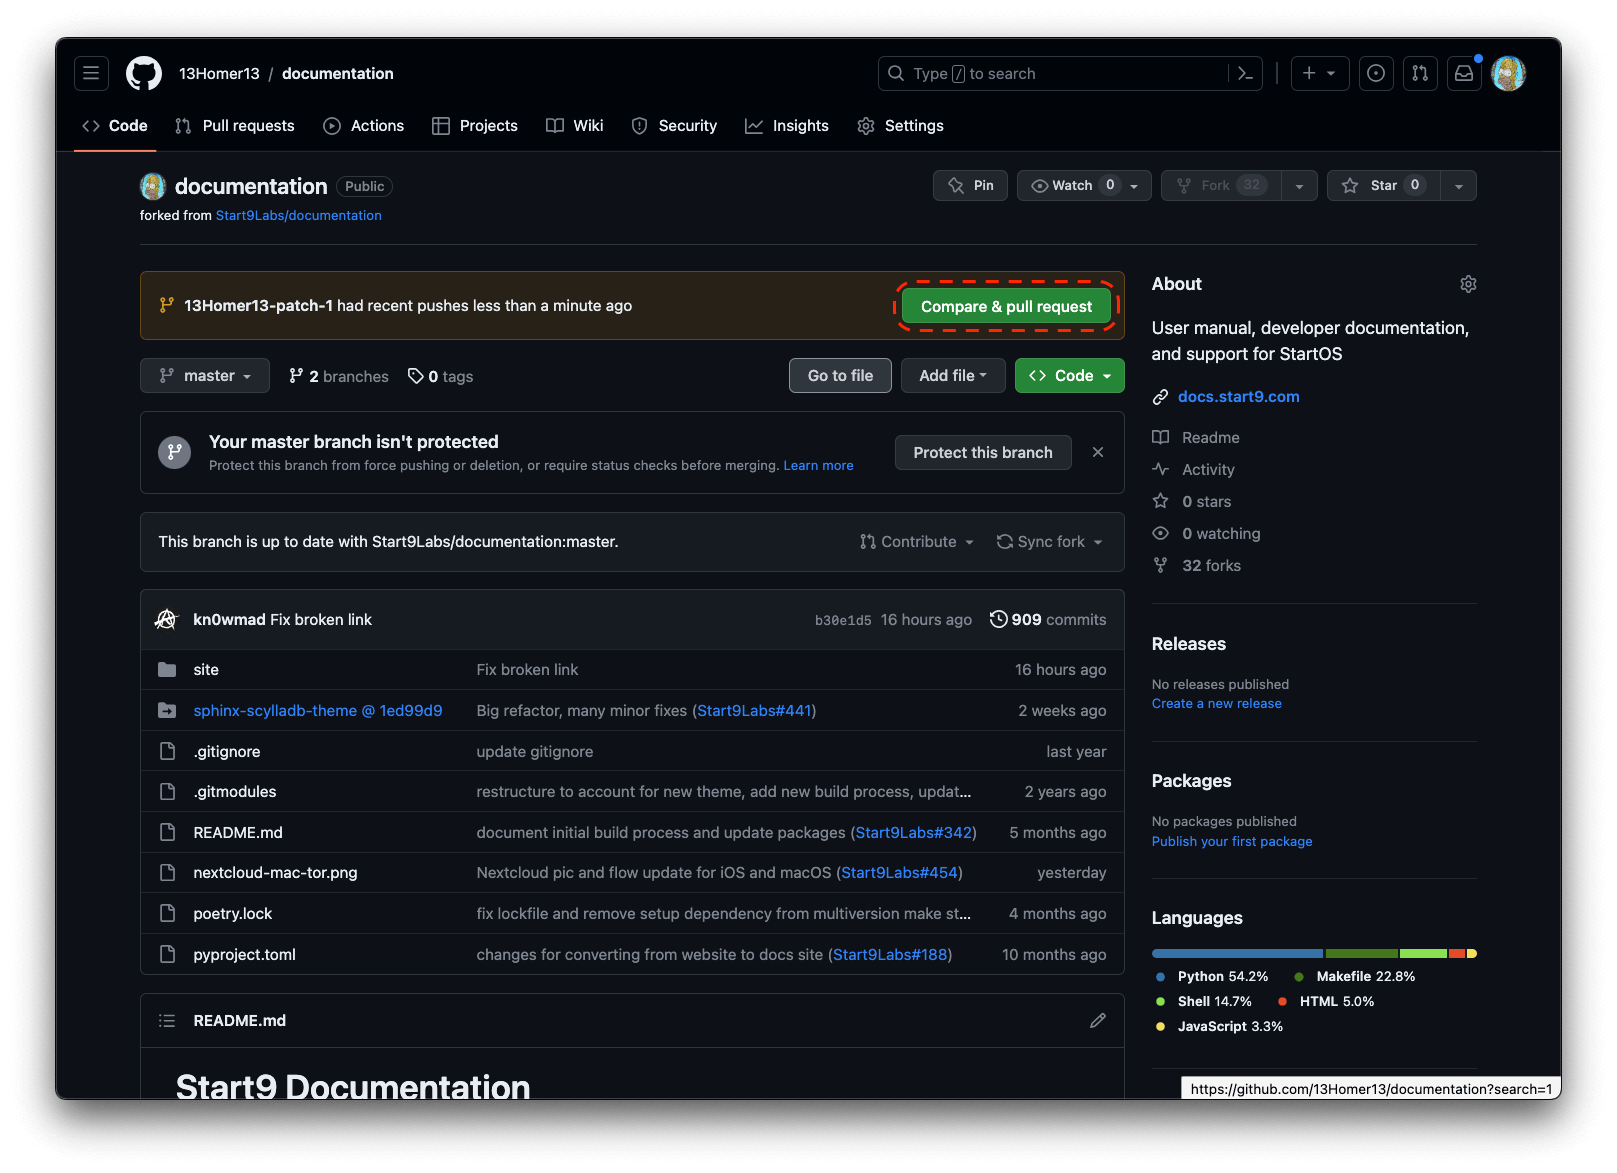Viewport: 1617px width, 1173px height.
Task: Open the docs.start9.com link
Action: coord(1238,397)
